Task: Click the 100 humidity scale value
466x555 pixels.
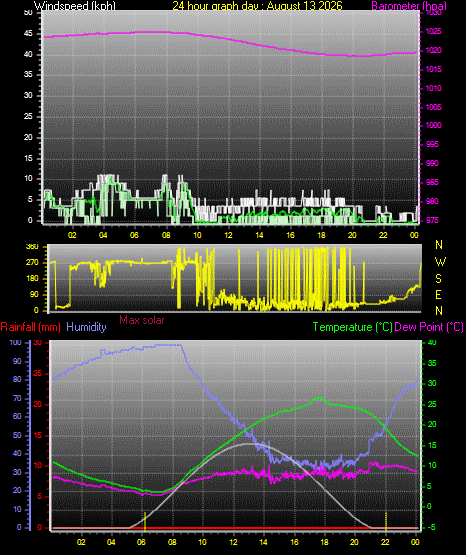Action: 15,342
